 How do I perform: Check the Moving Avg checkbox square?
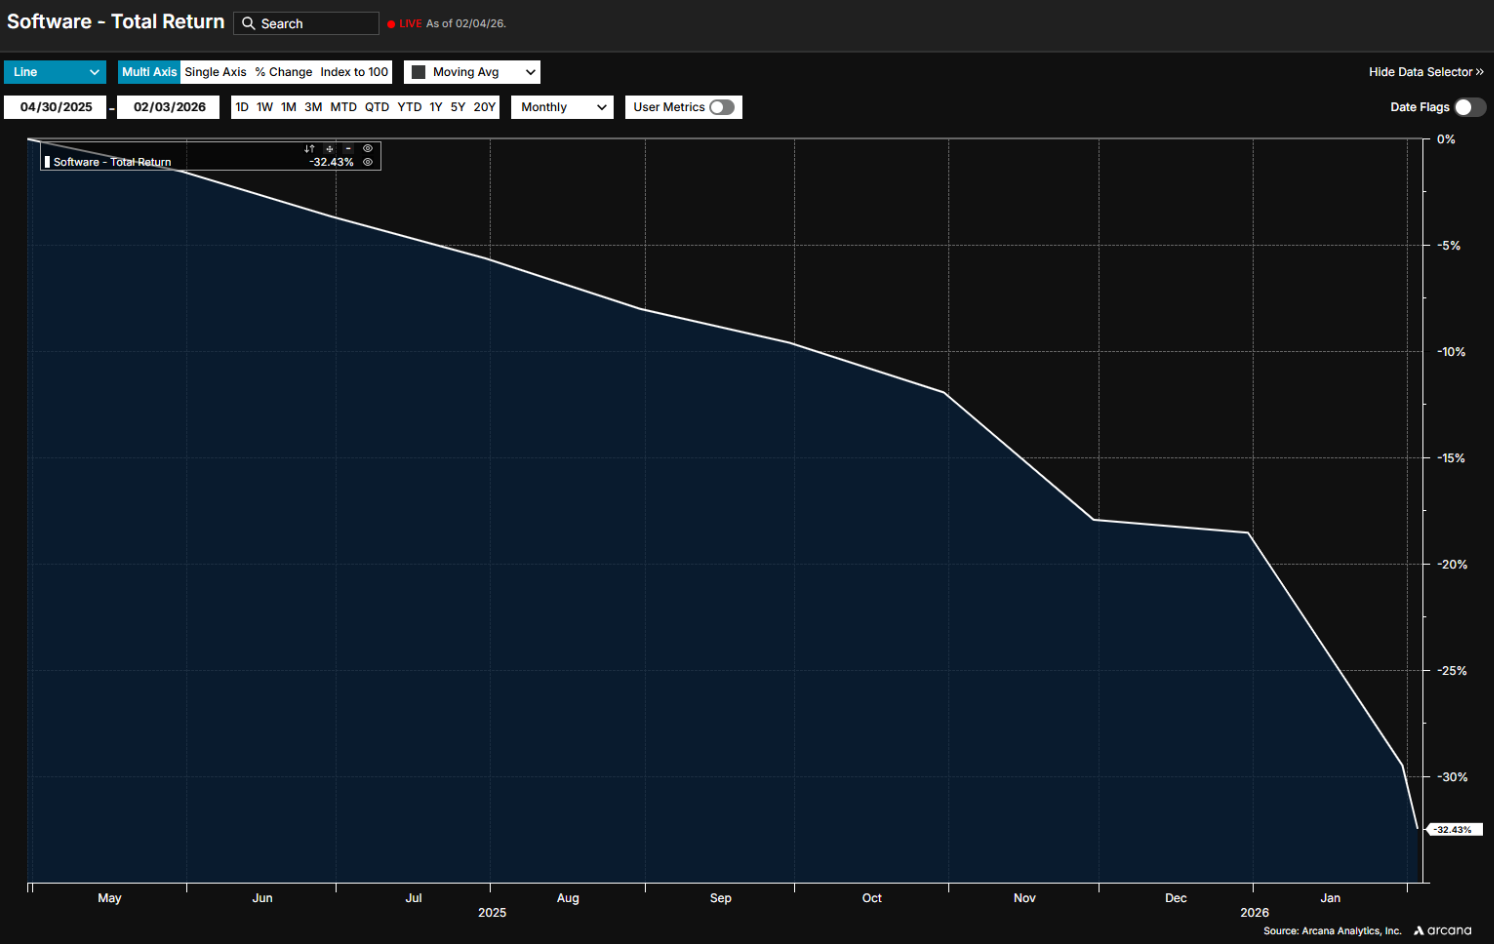419,72
